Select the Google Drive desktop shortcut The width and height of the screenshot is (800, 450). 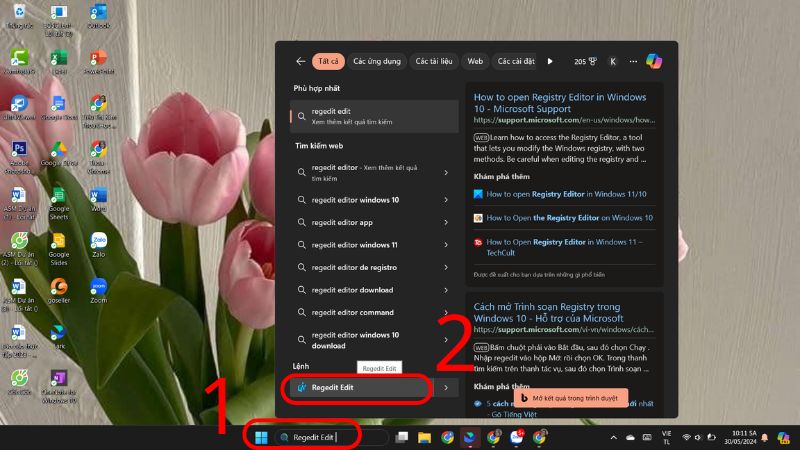59,154
